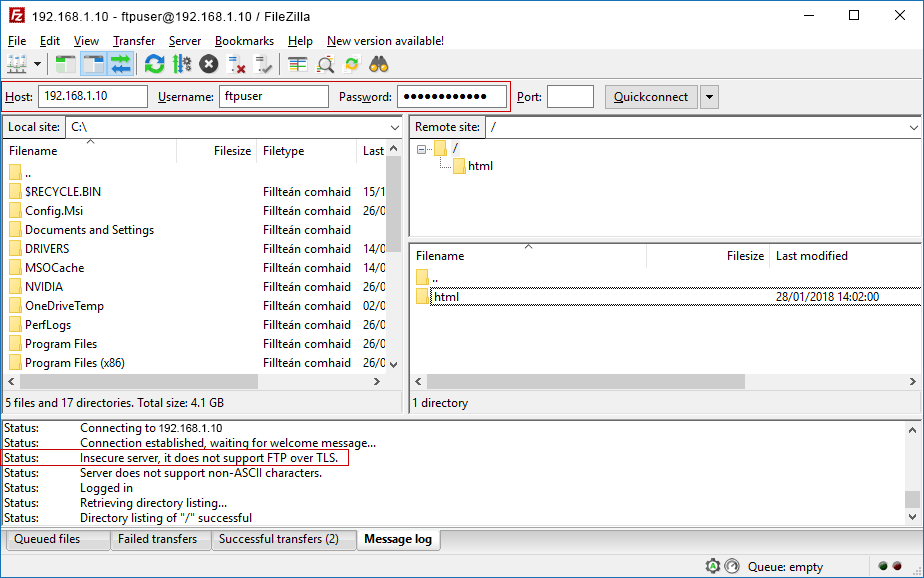The width and height of the screenshot is (924, 578).
Task: Toggle synchronized browsing mode
Action: coord(352,63)
